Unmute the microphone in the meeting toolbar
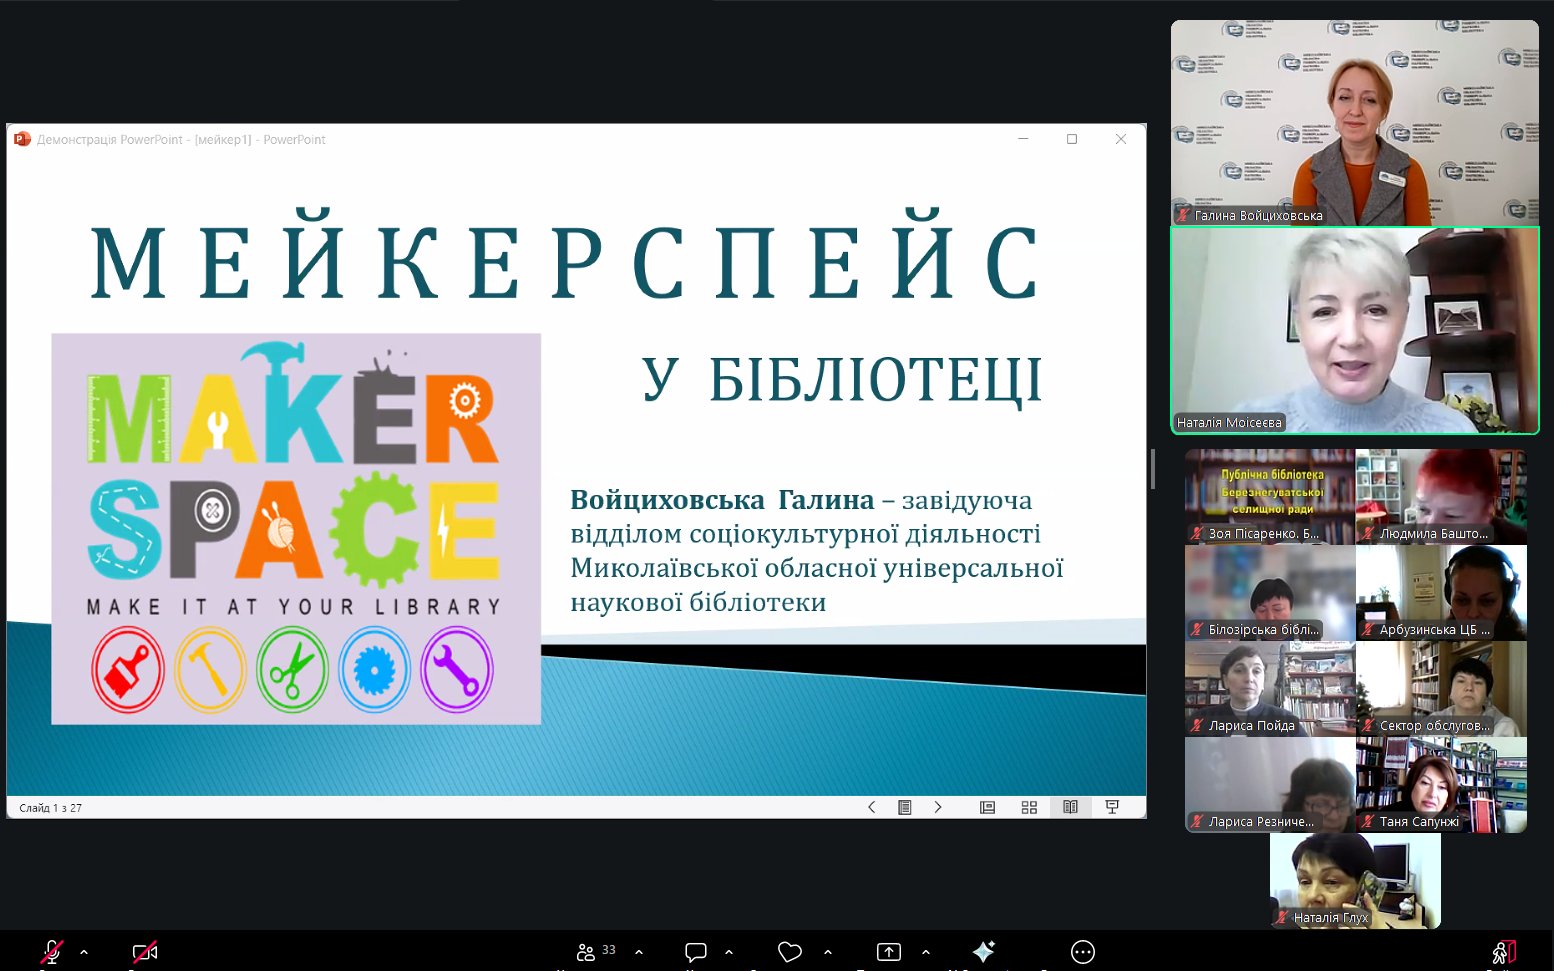The image size is (1554, 971). point(52,952)
